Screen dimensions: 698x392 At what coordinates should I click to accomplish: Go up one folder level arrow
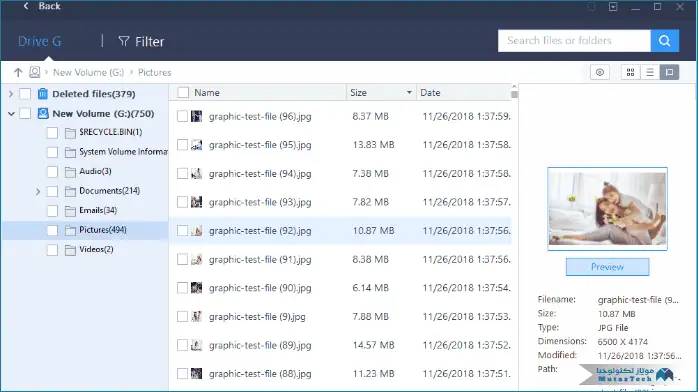point(18,72)
